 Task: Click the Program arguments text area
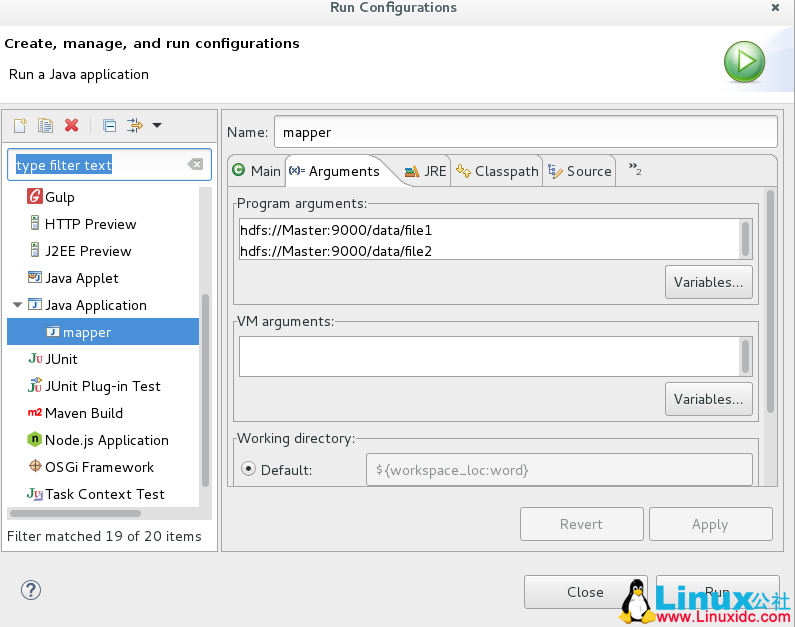click(489, 239)
